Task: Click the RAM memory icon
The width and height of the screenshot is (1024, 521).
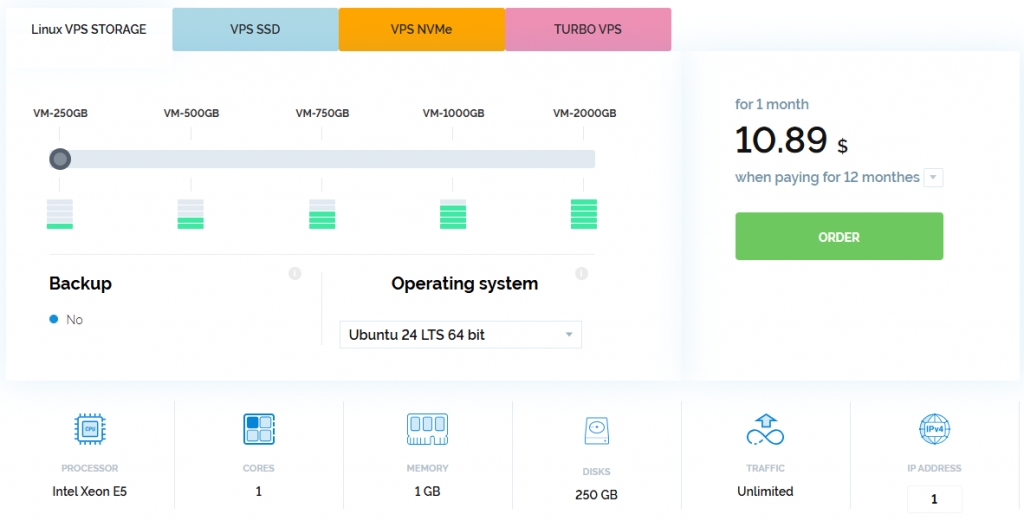Action: tap(427, 429)
